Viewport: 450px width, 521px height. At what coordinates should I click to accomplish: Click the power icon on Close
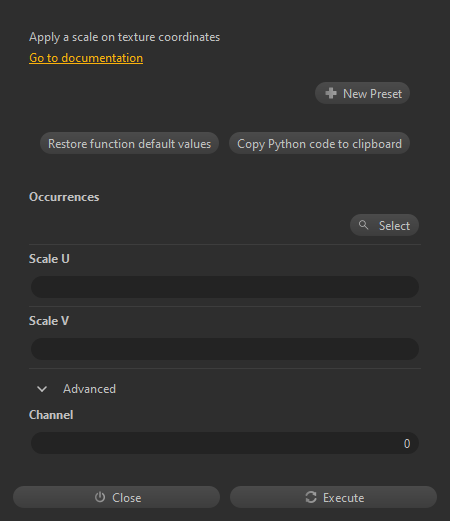(100, 497)
